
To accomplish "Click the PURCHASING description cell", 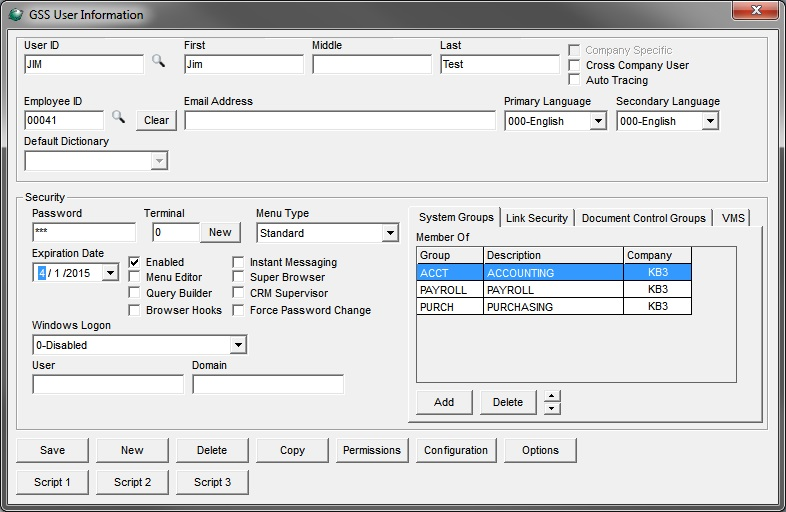I will pos(553,307).
